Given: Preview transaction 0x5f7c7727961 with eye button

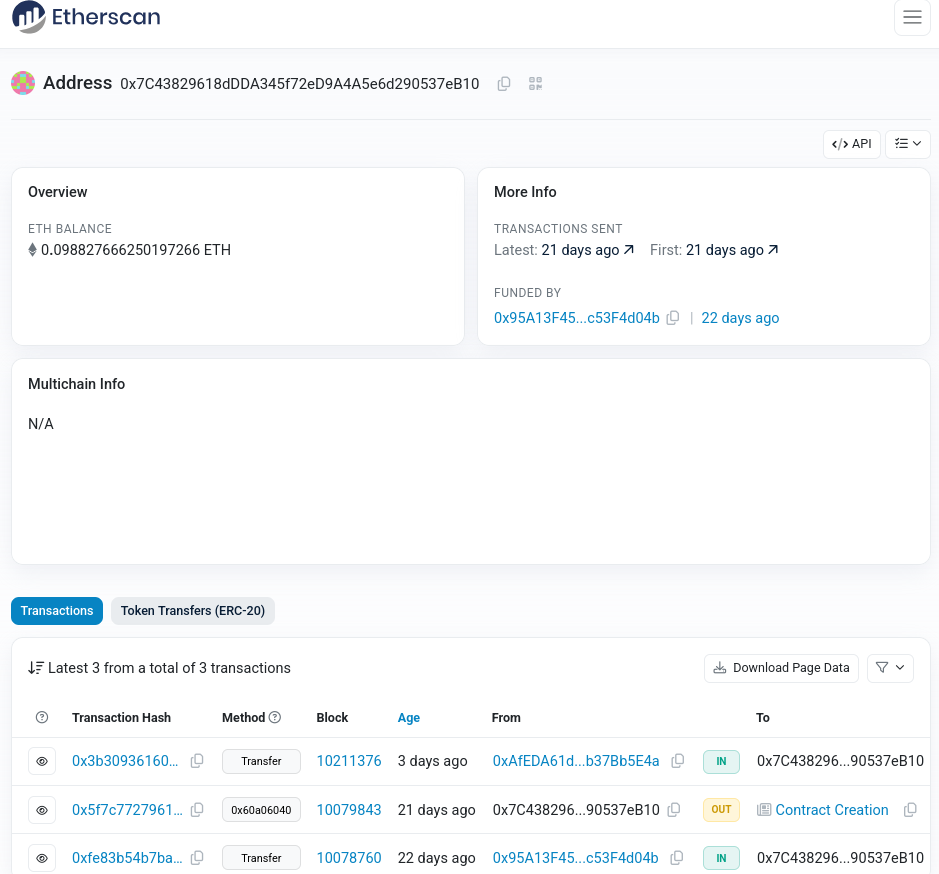Looking at the screenshot, I should click(42, 811).
